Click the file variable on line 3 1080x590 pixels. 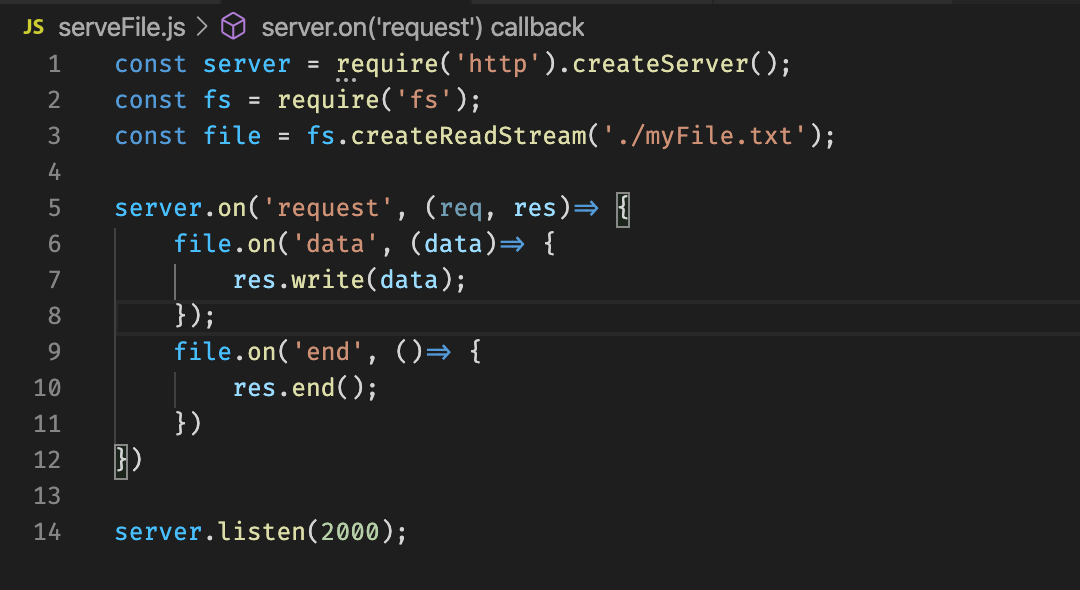coord(232,136)
